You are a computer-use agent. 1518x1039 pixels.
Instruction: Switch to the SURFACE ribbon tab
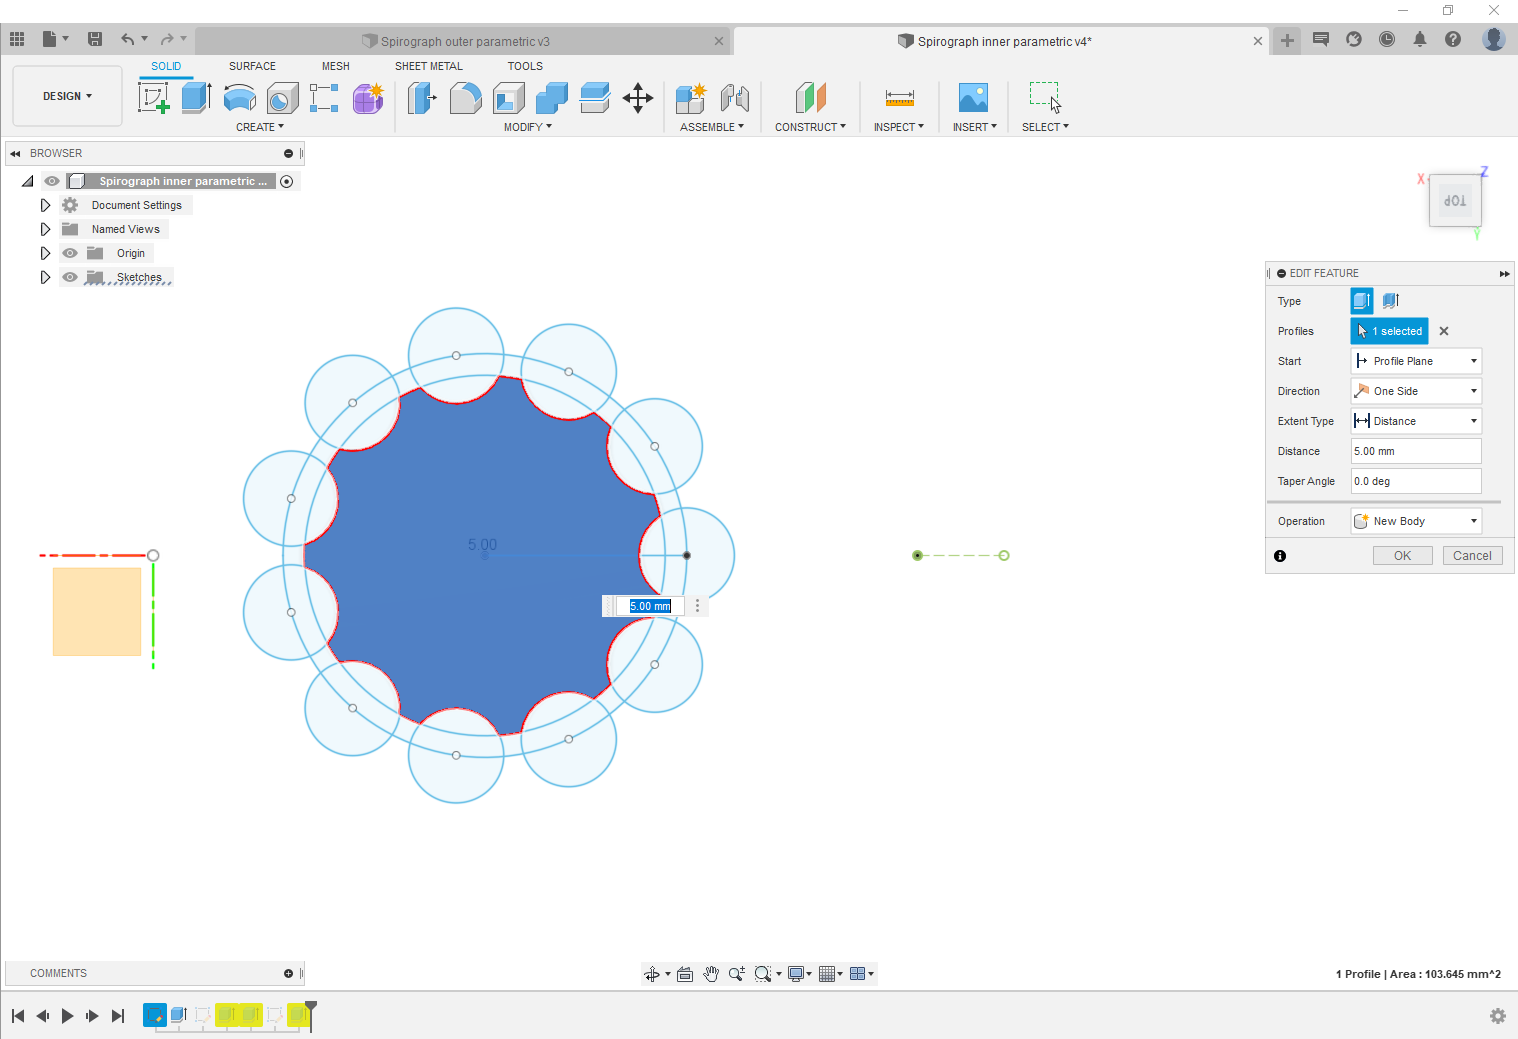coord(251,66)
